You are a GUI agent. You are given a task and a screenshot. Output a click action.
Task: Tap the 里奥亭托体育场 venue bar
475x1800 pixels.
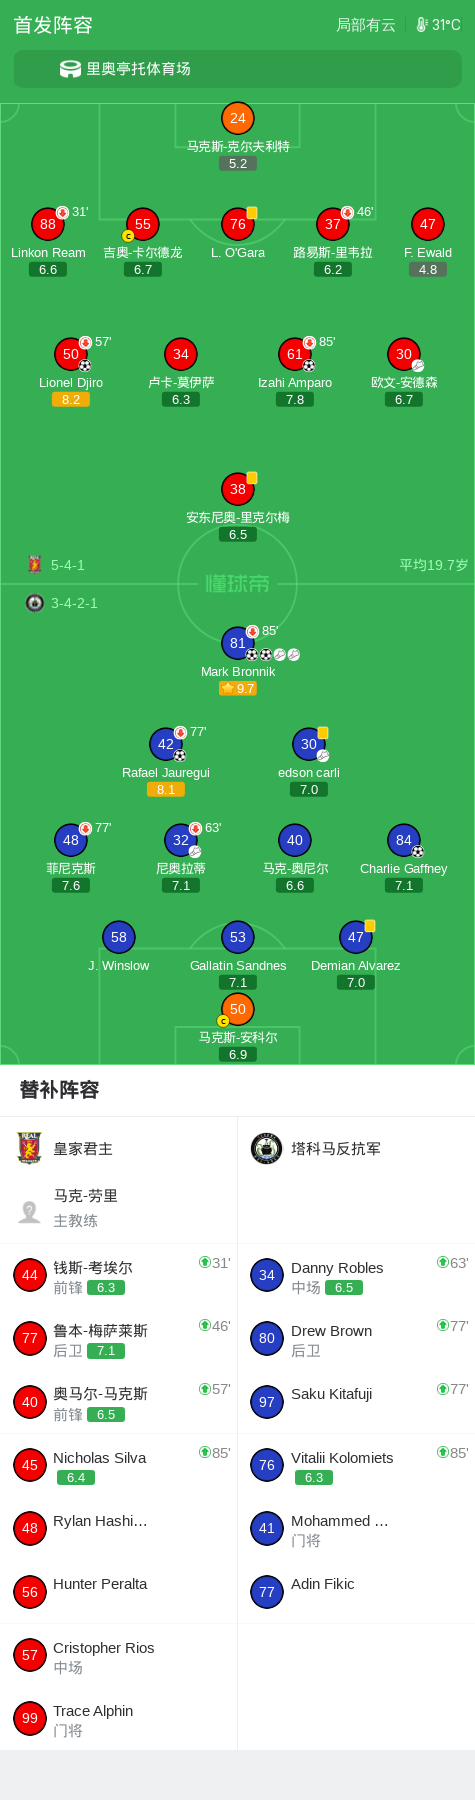click(x=238, y=69)
